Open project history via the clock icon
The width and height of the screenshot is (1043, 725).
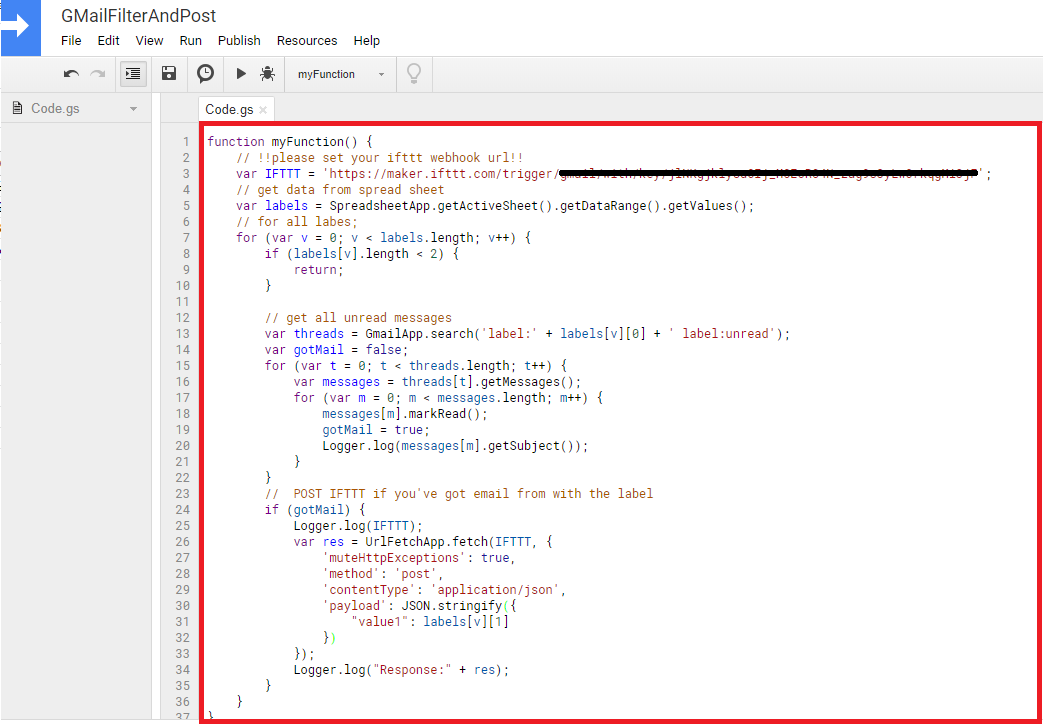coord(205,73)
